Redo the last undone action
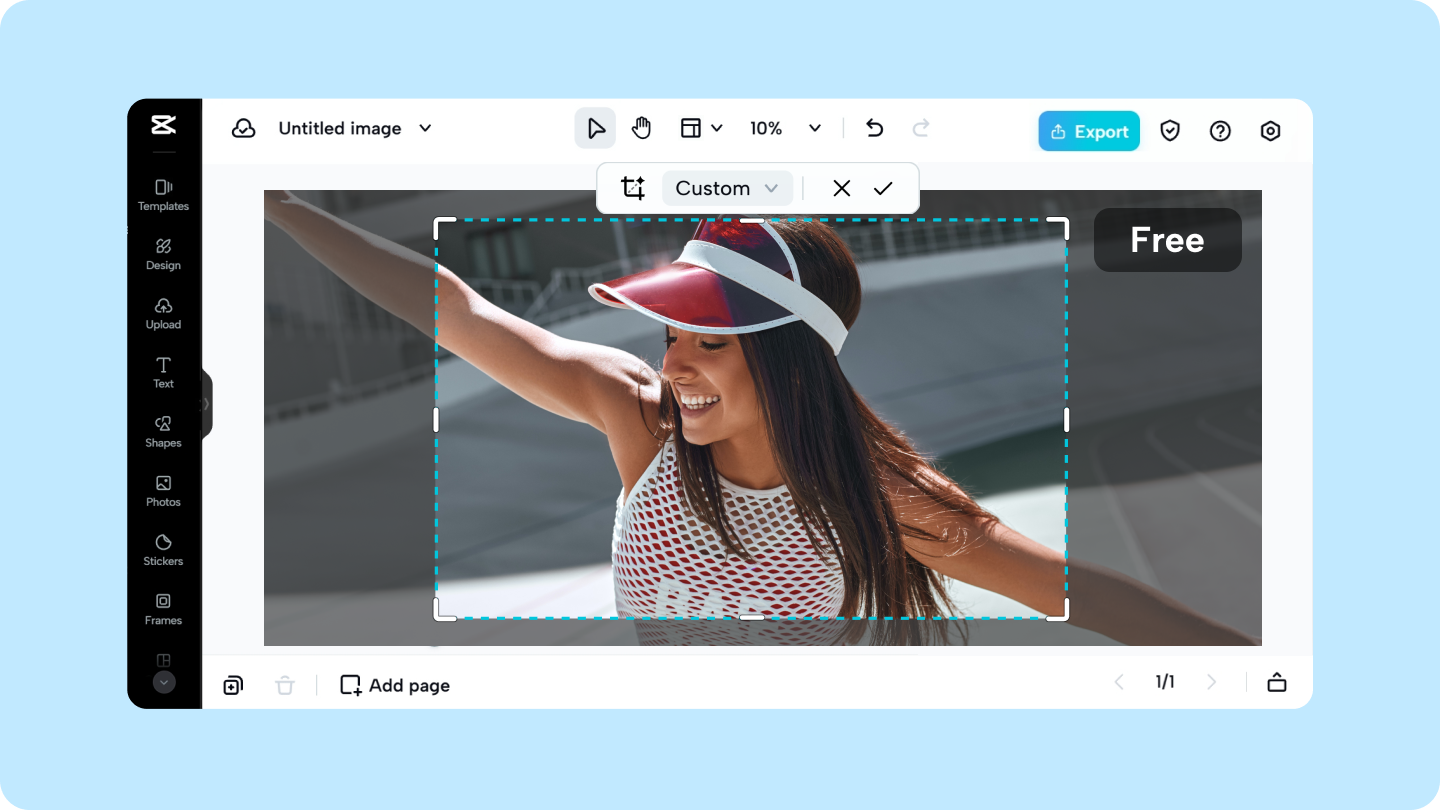1440x810 pixels. [921, 128]
